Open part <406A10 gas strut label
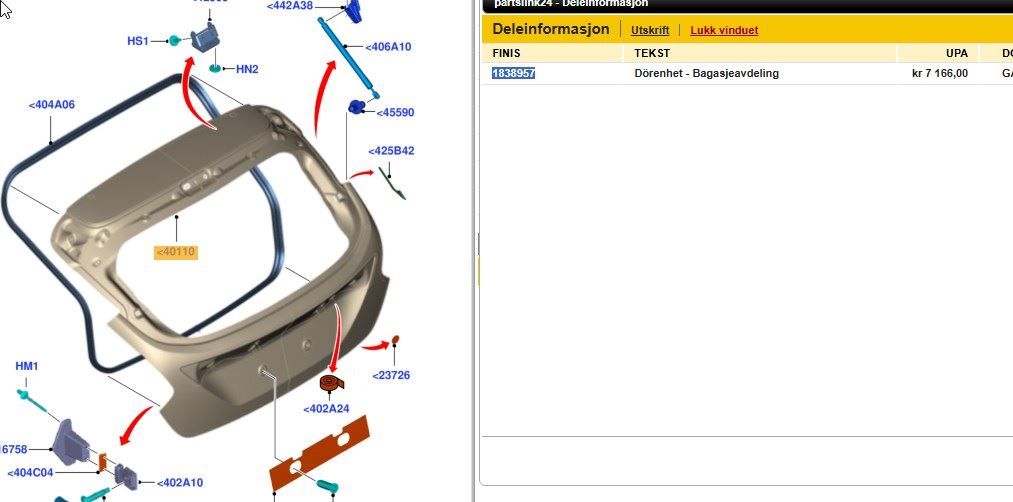 [388, 47]
